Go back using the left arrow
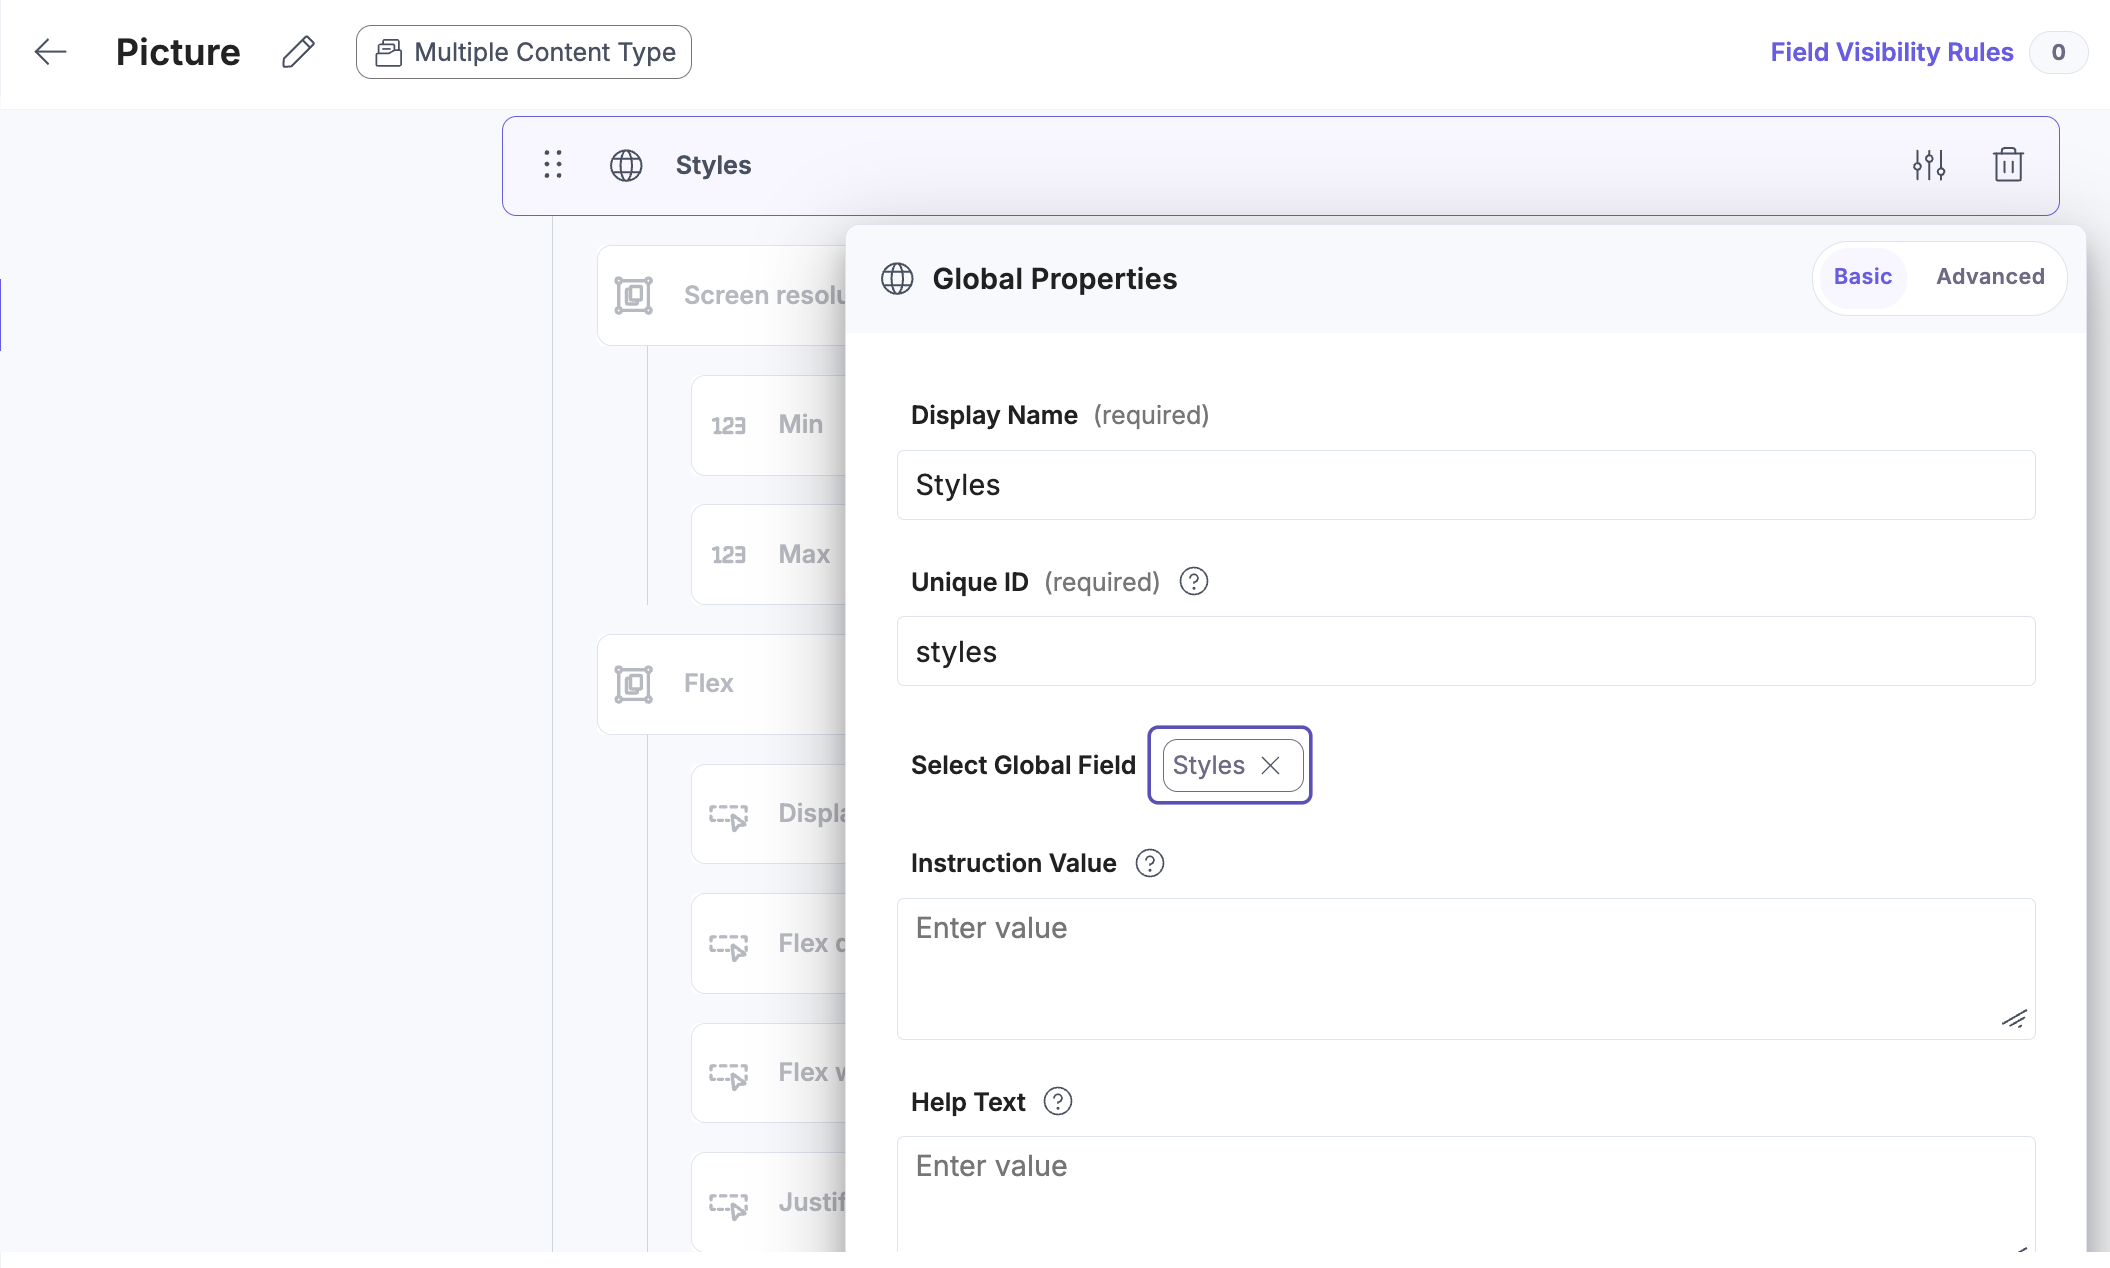This screenshot has height=1268, width=2110. (50, 52)
